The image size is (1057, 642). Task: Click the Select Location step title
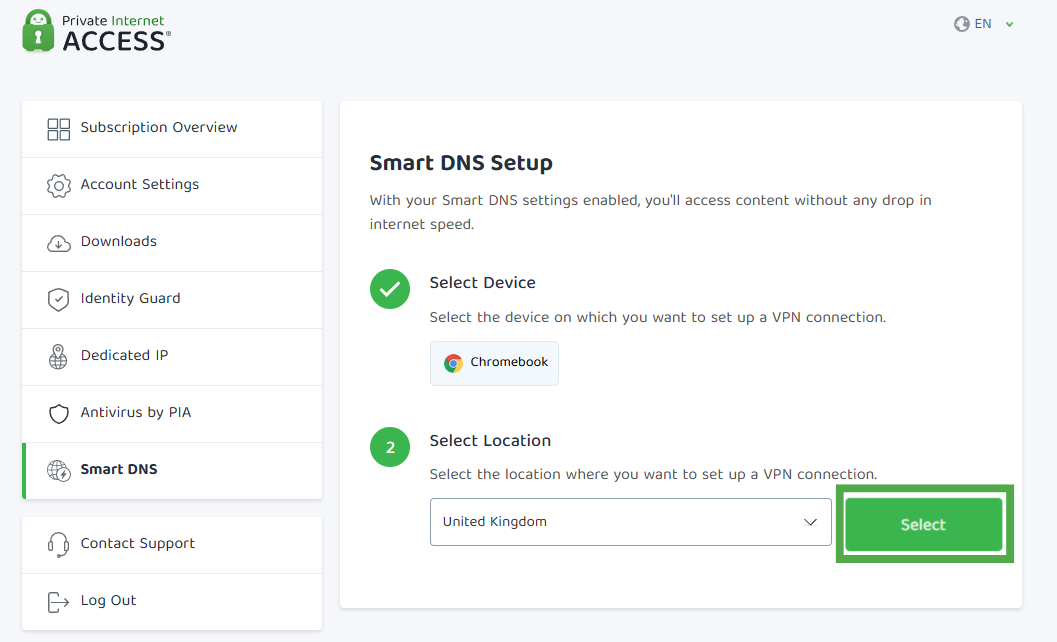(x=490, y=441)
